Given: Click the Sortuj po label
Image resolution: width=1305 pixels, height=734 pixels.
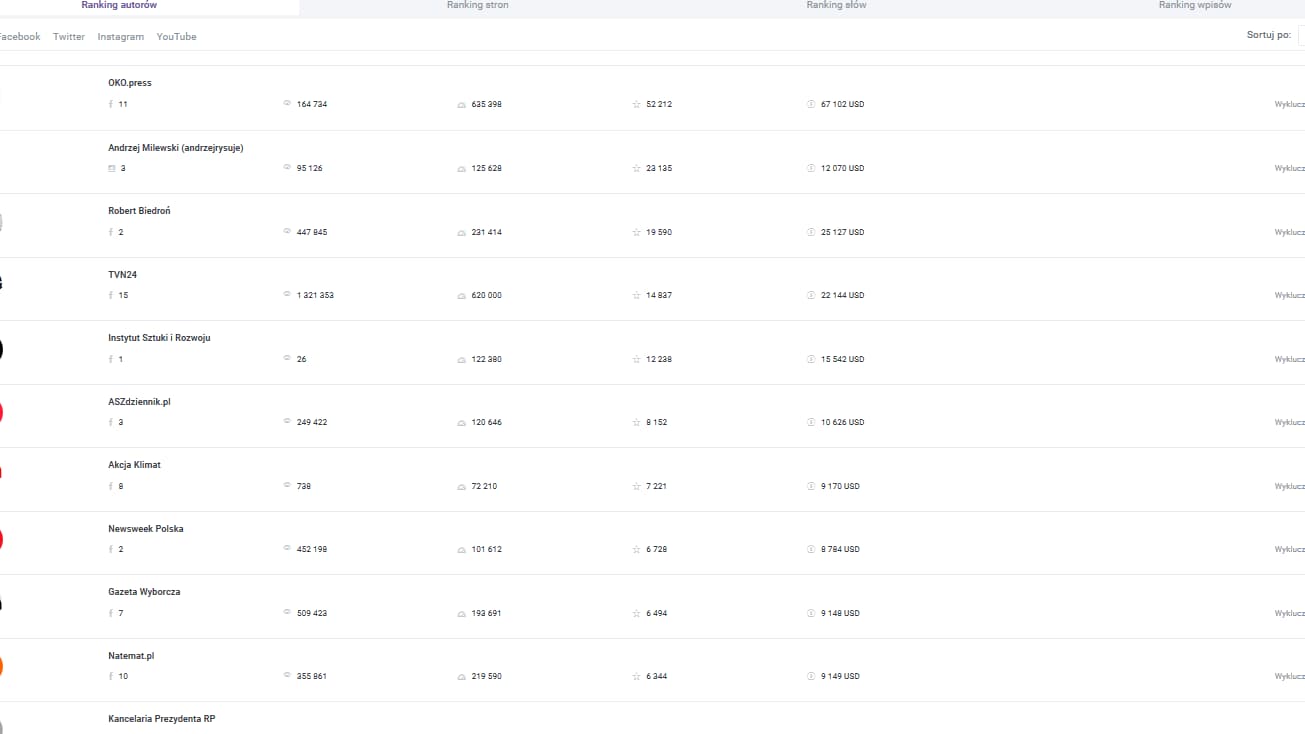Looking at the screenshot, I should tap(1268, 35).
